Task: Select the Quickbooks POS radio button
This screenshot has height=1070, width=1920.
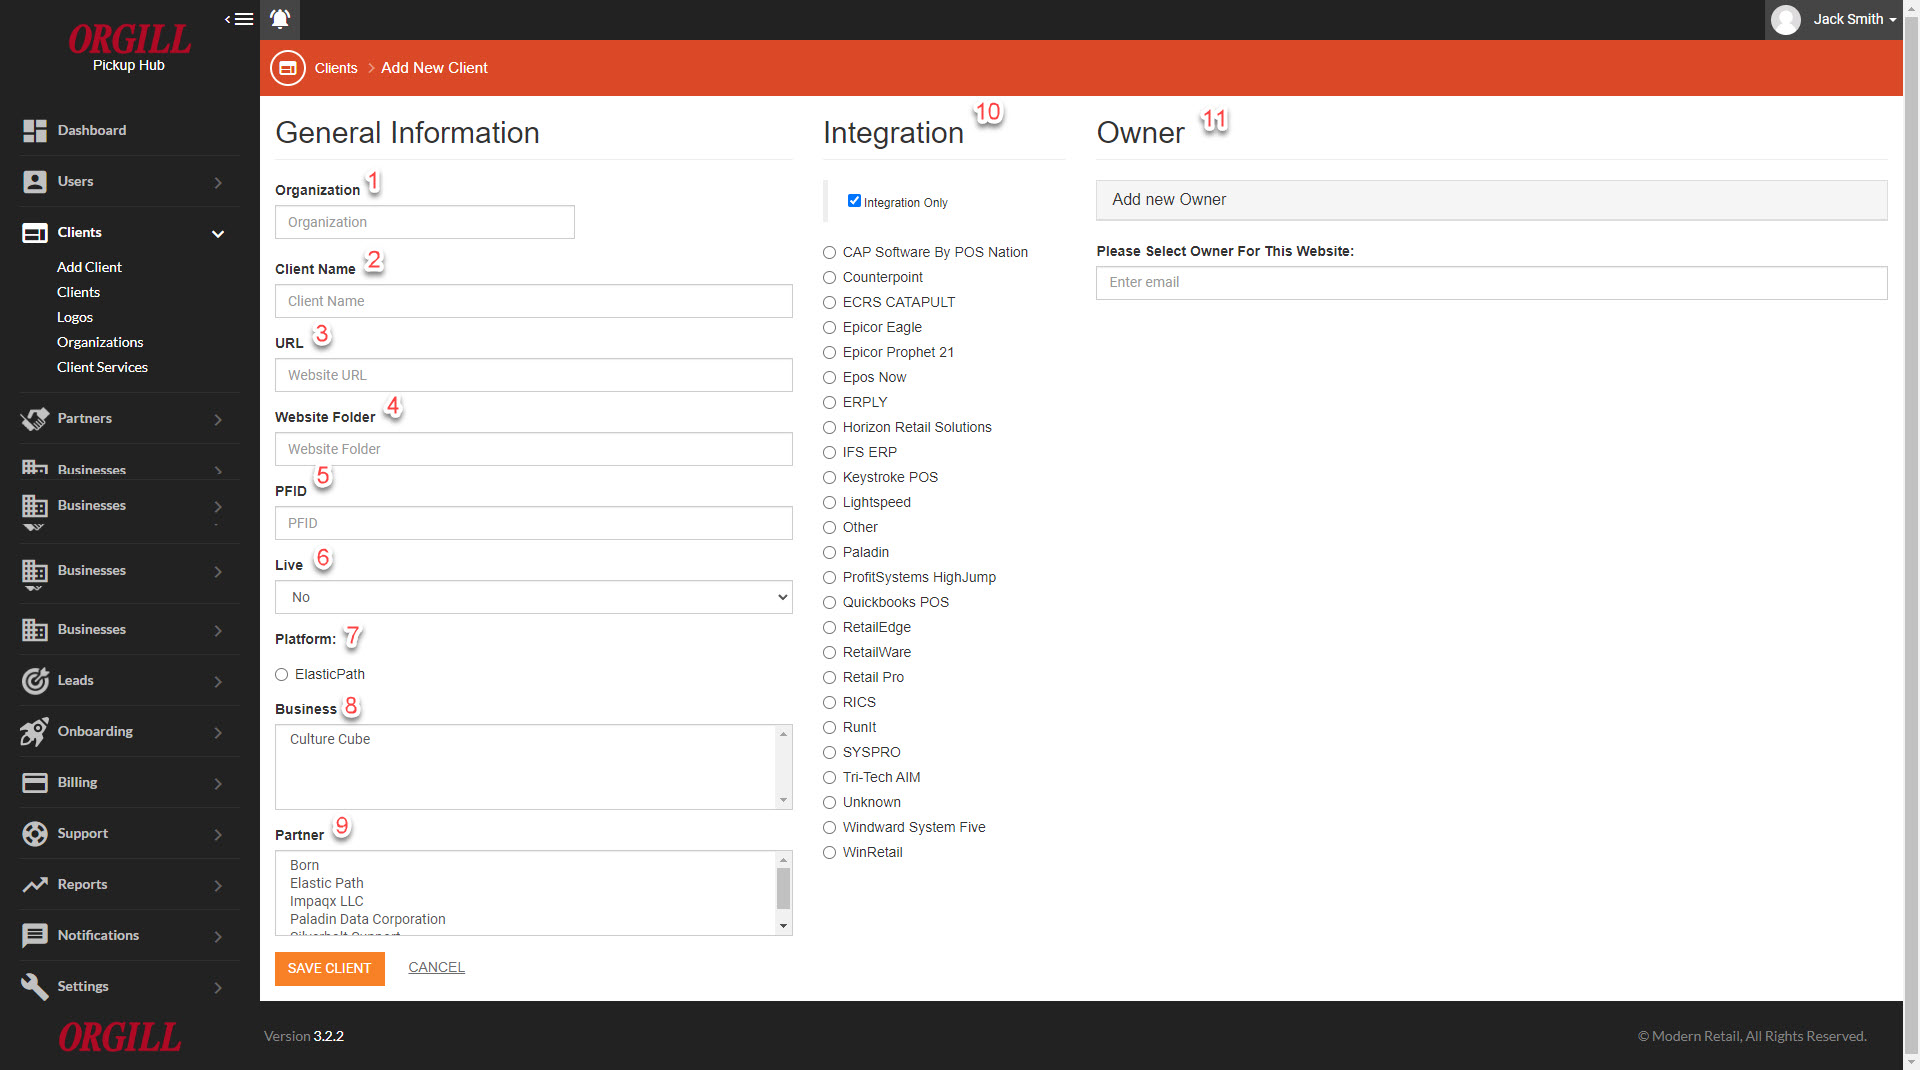Action: [829, 603]
